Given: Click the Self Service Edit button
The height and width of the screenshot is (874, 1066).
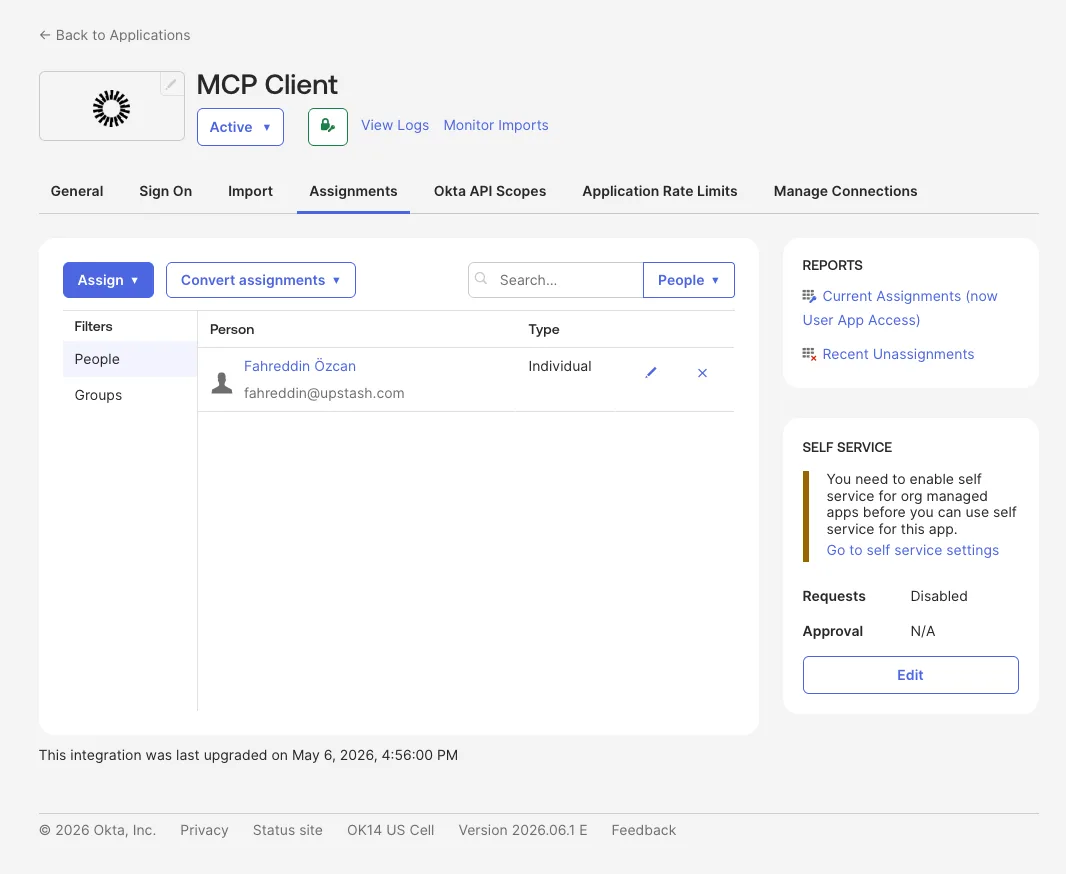Looking at the screenshot, I should coord(910,675).
